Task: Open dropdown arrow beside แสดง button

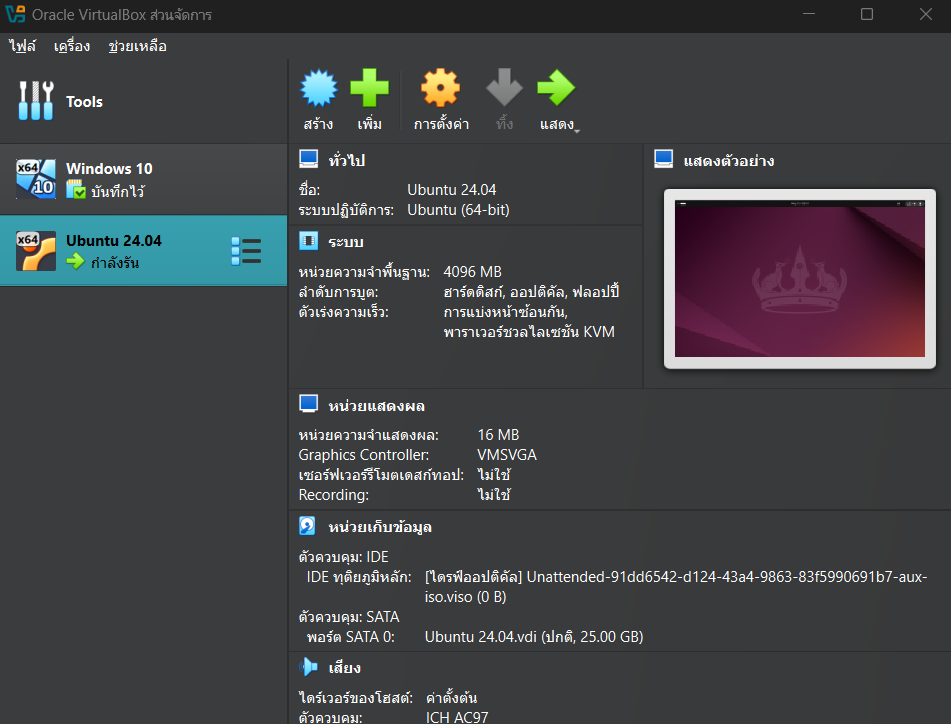Action: click(x=577, y=131)
